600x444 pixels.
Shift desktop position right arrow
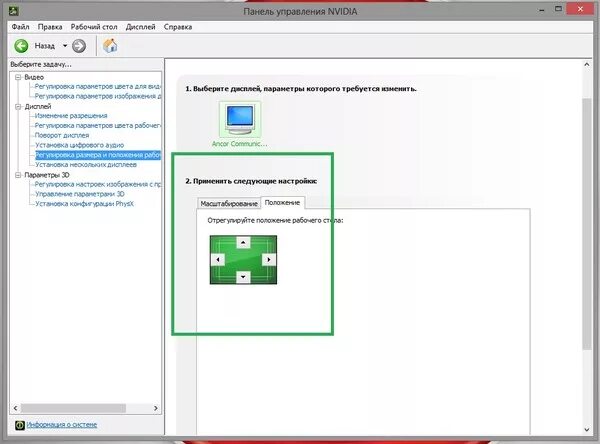pyautogui.click(x=269, y=260)
